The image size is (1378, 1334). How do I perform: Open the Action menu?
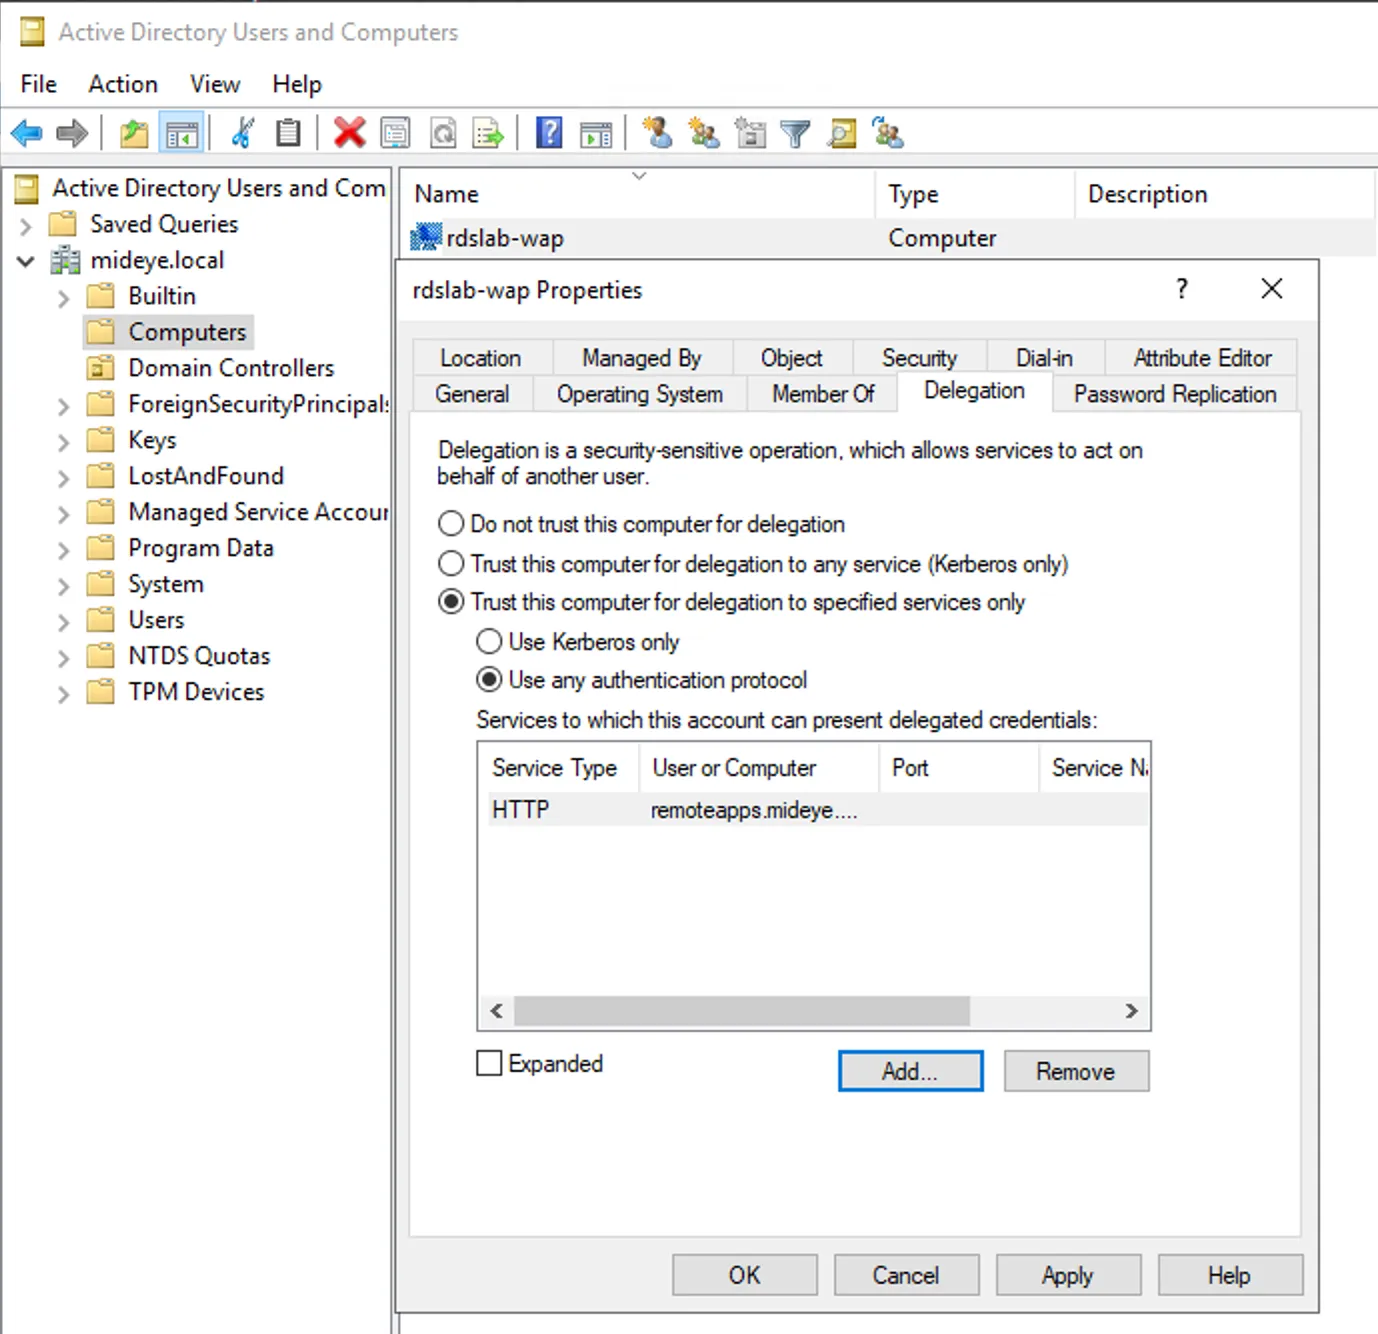[x=122, y=84]
